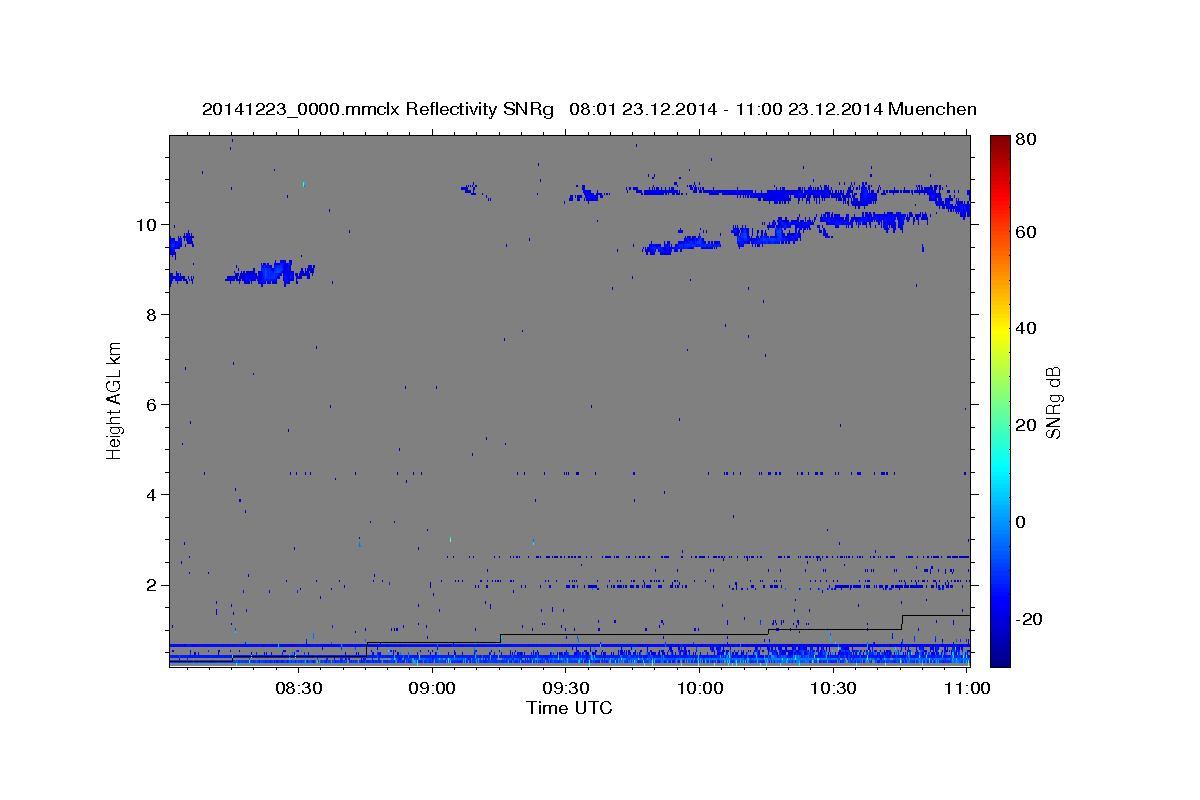The width and height of the screenshot is (1200, 800).
Task: Click the 10:00 time tick label
Action: click(700, 688)
